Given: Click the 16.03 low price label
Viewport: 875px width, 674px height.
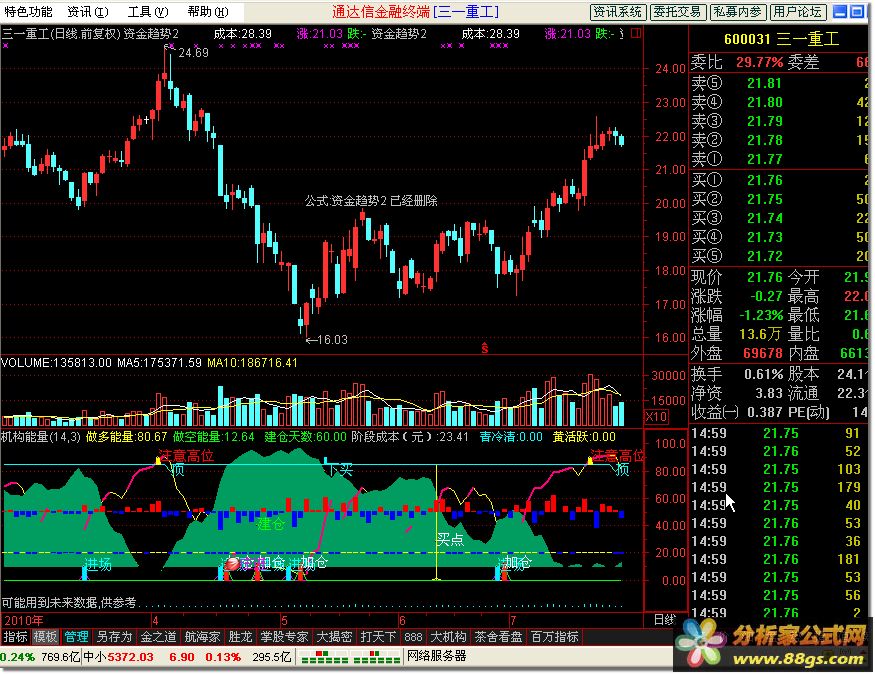Looking at the screenshot, I should (332, 339).
